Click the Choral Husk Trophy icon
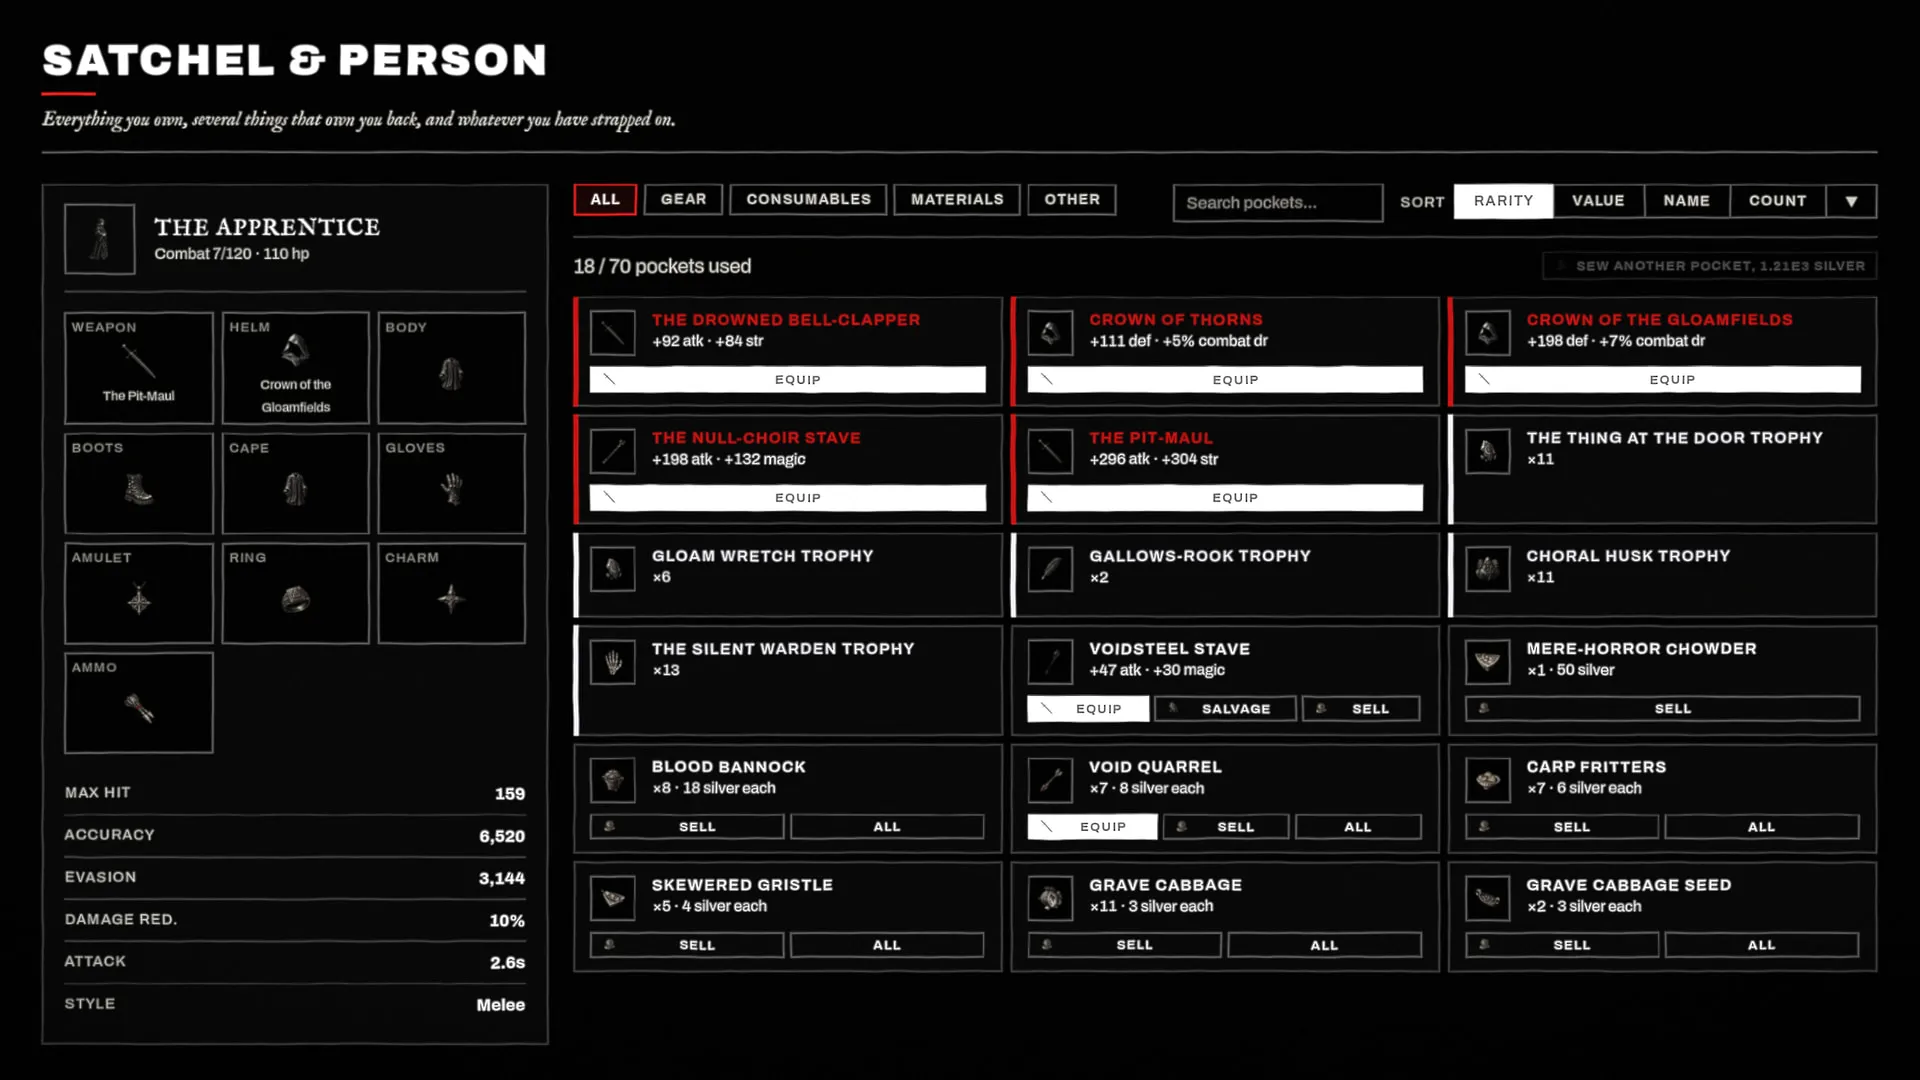The width and height of the screenshot is (1920, 1080). tap(1488, 569)
